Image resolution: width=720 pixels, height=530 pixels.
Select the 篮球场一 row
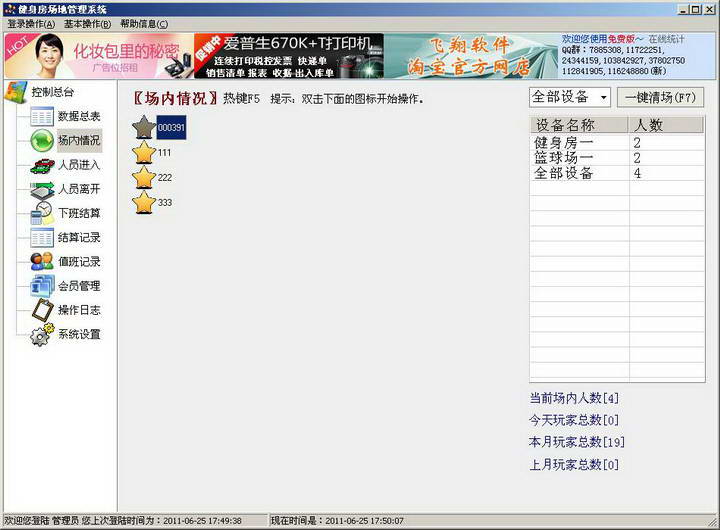(617, 158)
